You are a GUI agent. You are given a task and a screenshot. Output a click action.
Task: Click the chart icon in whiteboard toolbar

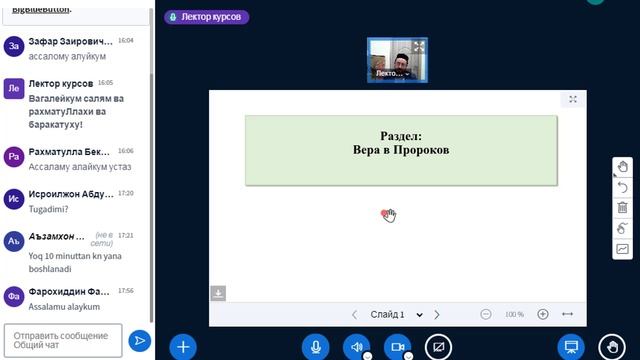(x=622, y=249)
